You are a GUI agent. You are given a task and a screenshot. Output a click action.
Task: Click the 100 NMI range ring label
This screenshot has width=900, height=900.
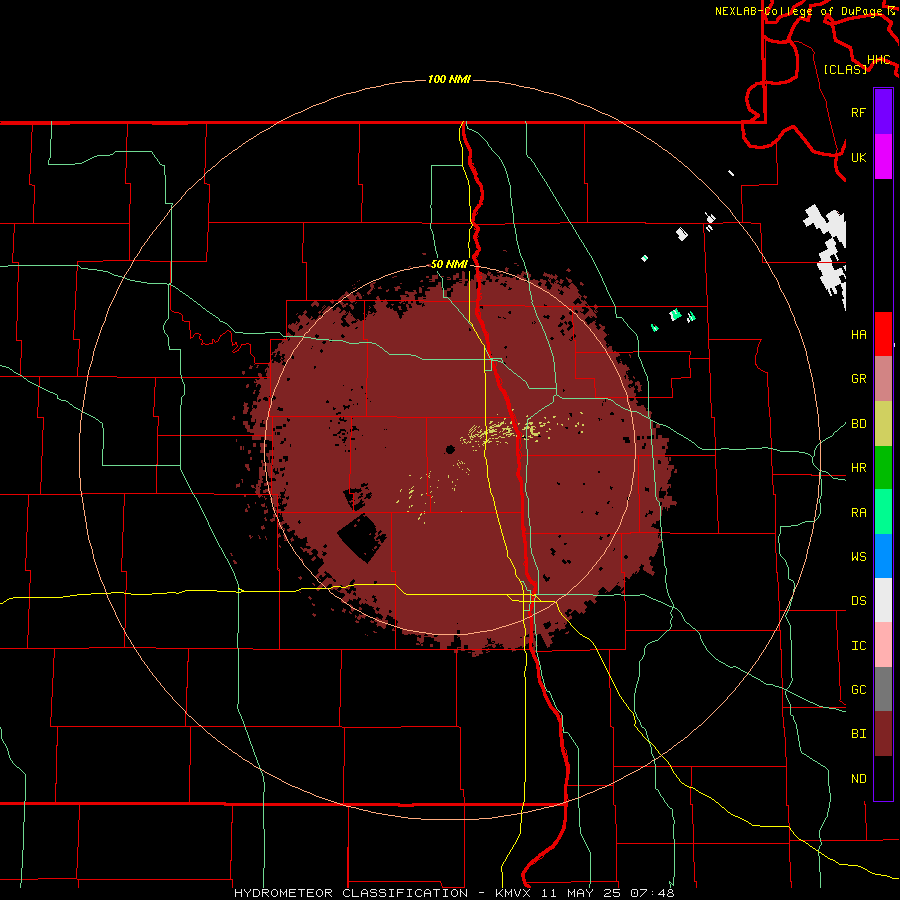tap(449, 79)
